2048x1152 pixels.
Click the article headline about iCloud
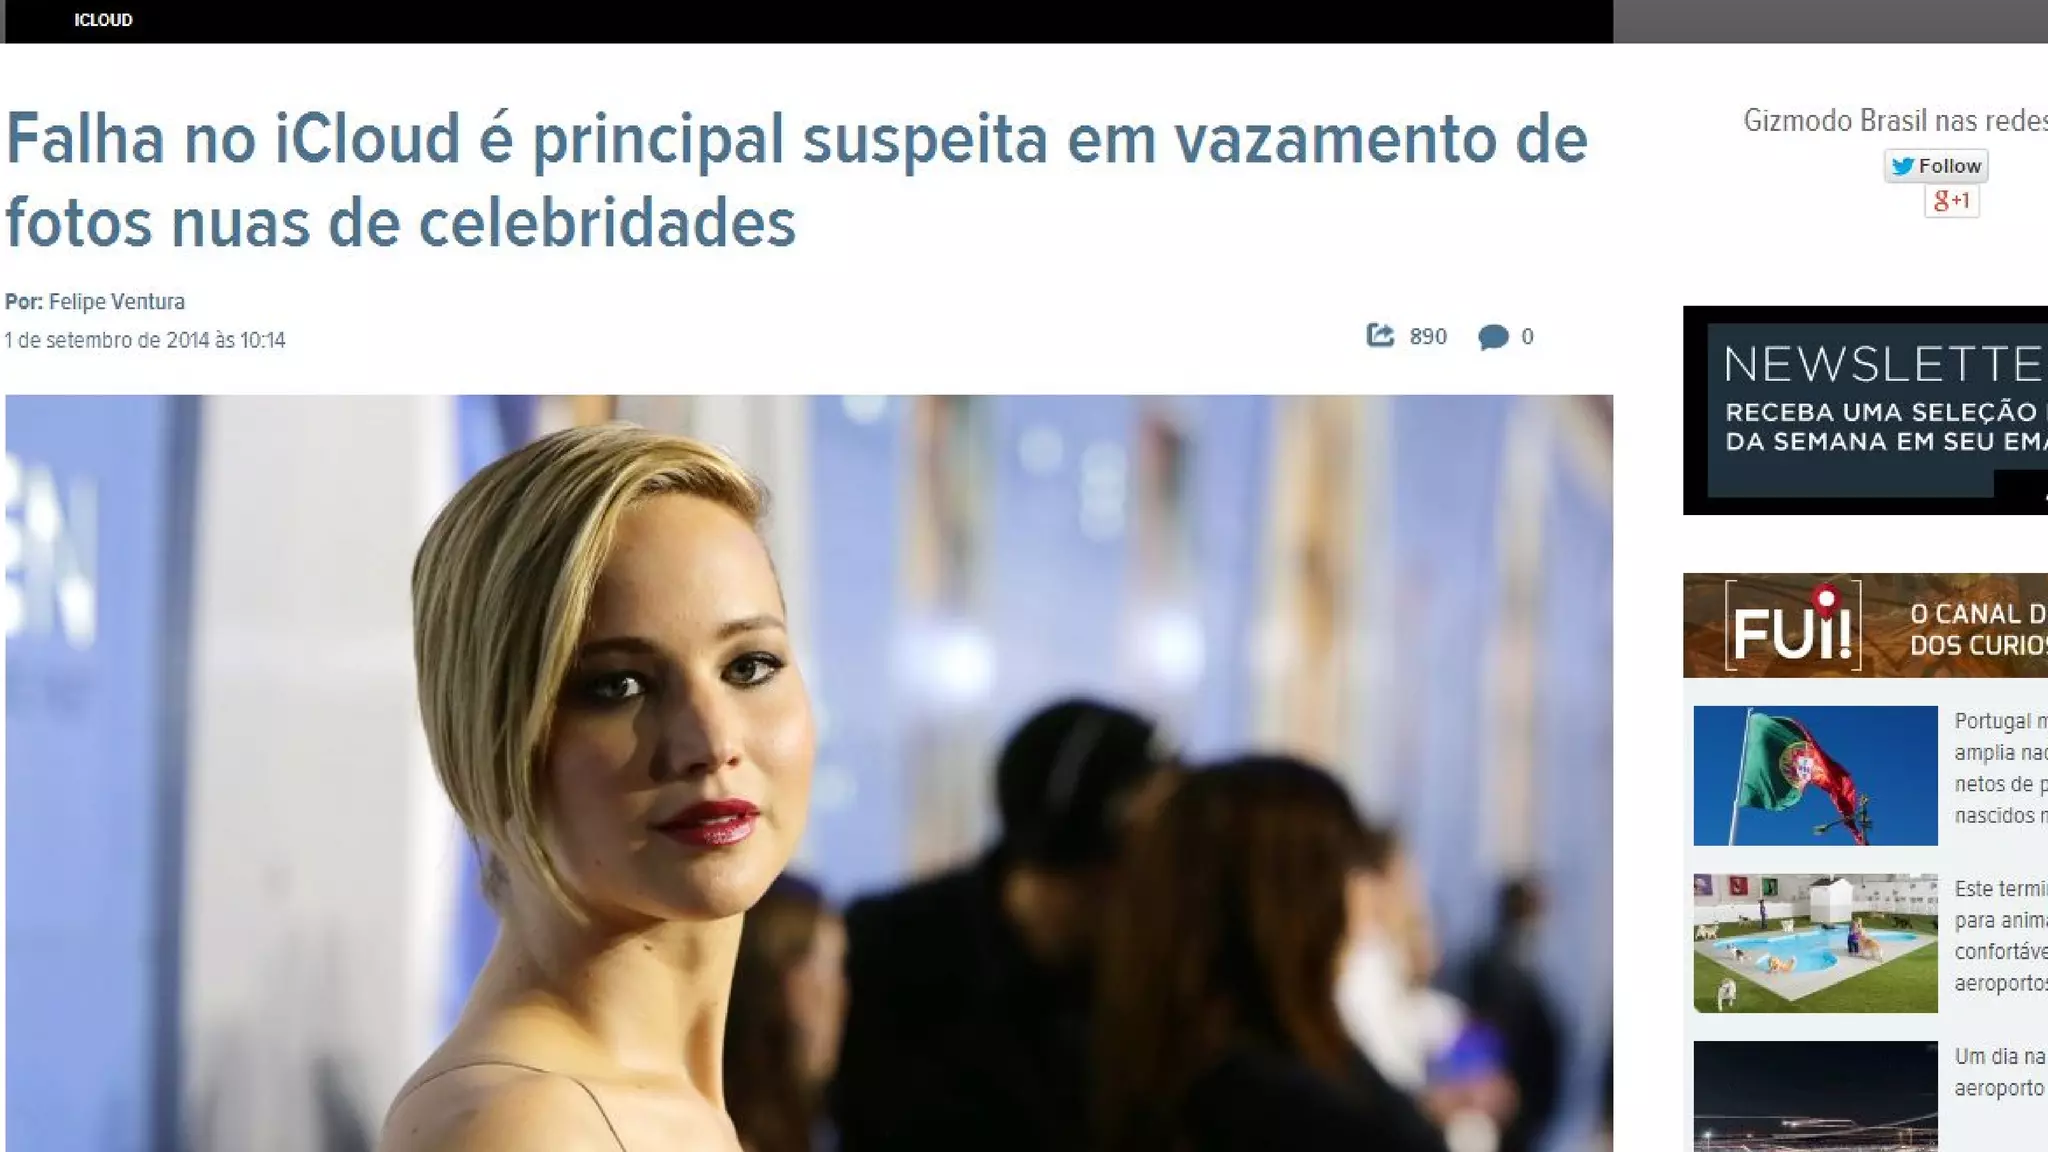coord(796,180)
